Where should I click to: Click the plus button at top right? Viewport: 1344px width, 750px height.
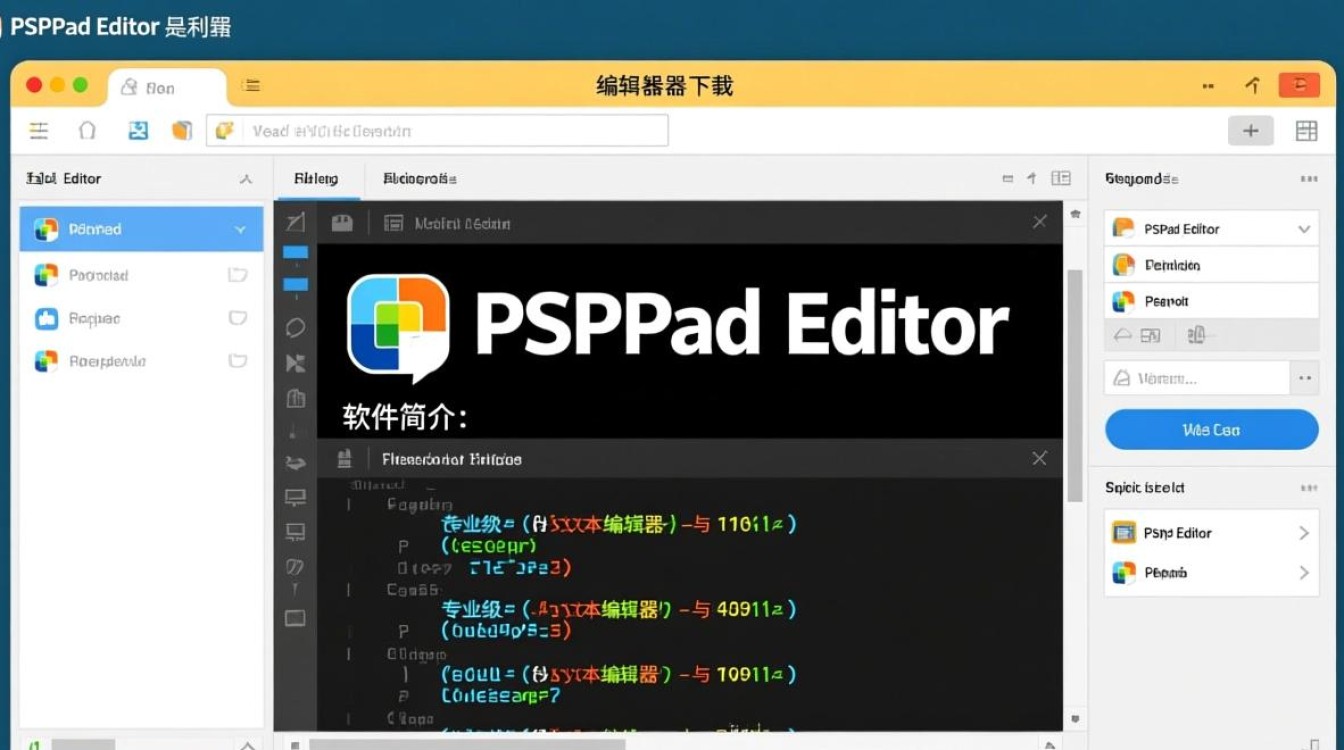tap(1251, 130)
